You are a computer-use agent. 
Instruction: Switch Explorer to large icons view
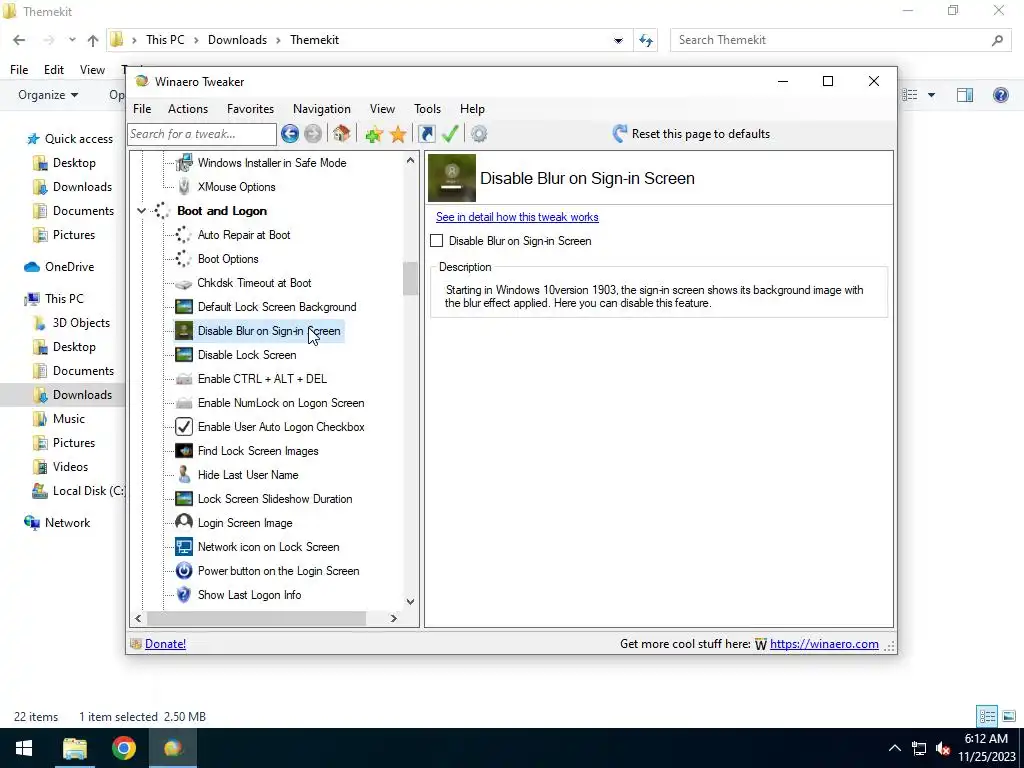(x=1009, y=716)
